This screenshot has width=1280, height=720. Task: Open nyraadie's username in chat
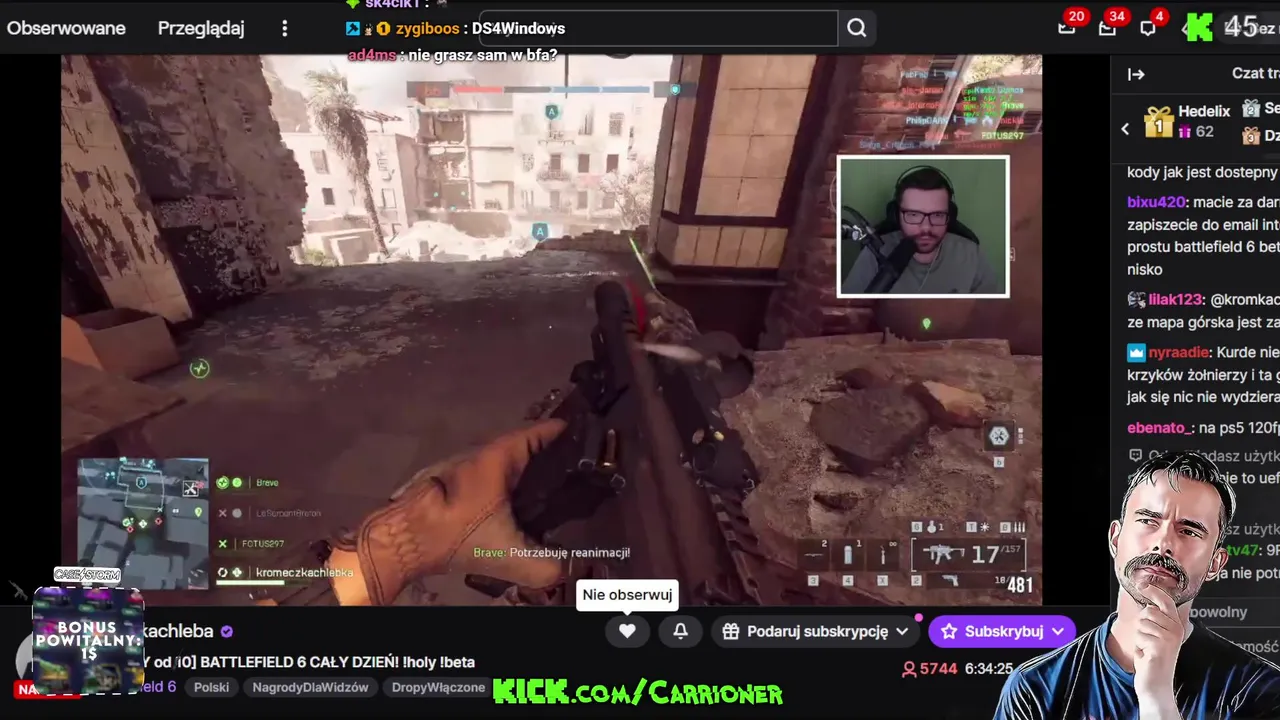coord(1179,352)
